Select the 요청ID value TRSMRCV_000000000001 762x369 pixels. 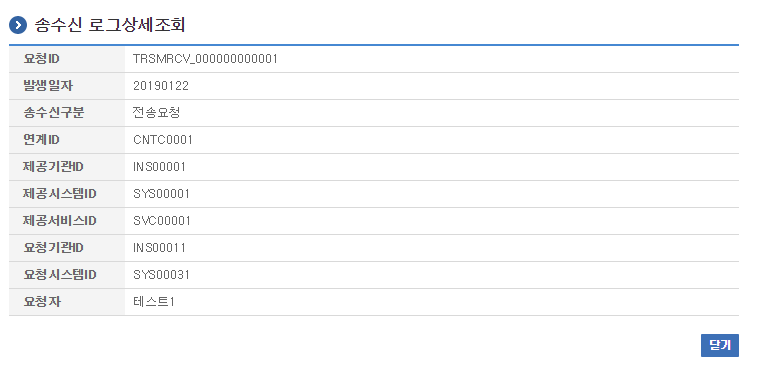[x=205, y=59]
